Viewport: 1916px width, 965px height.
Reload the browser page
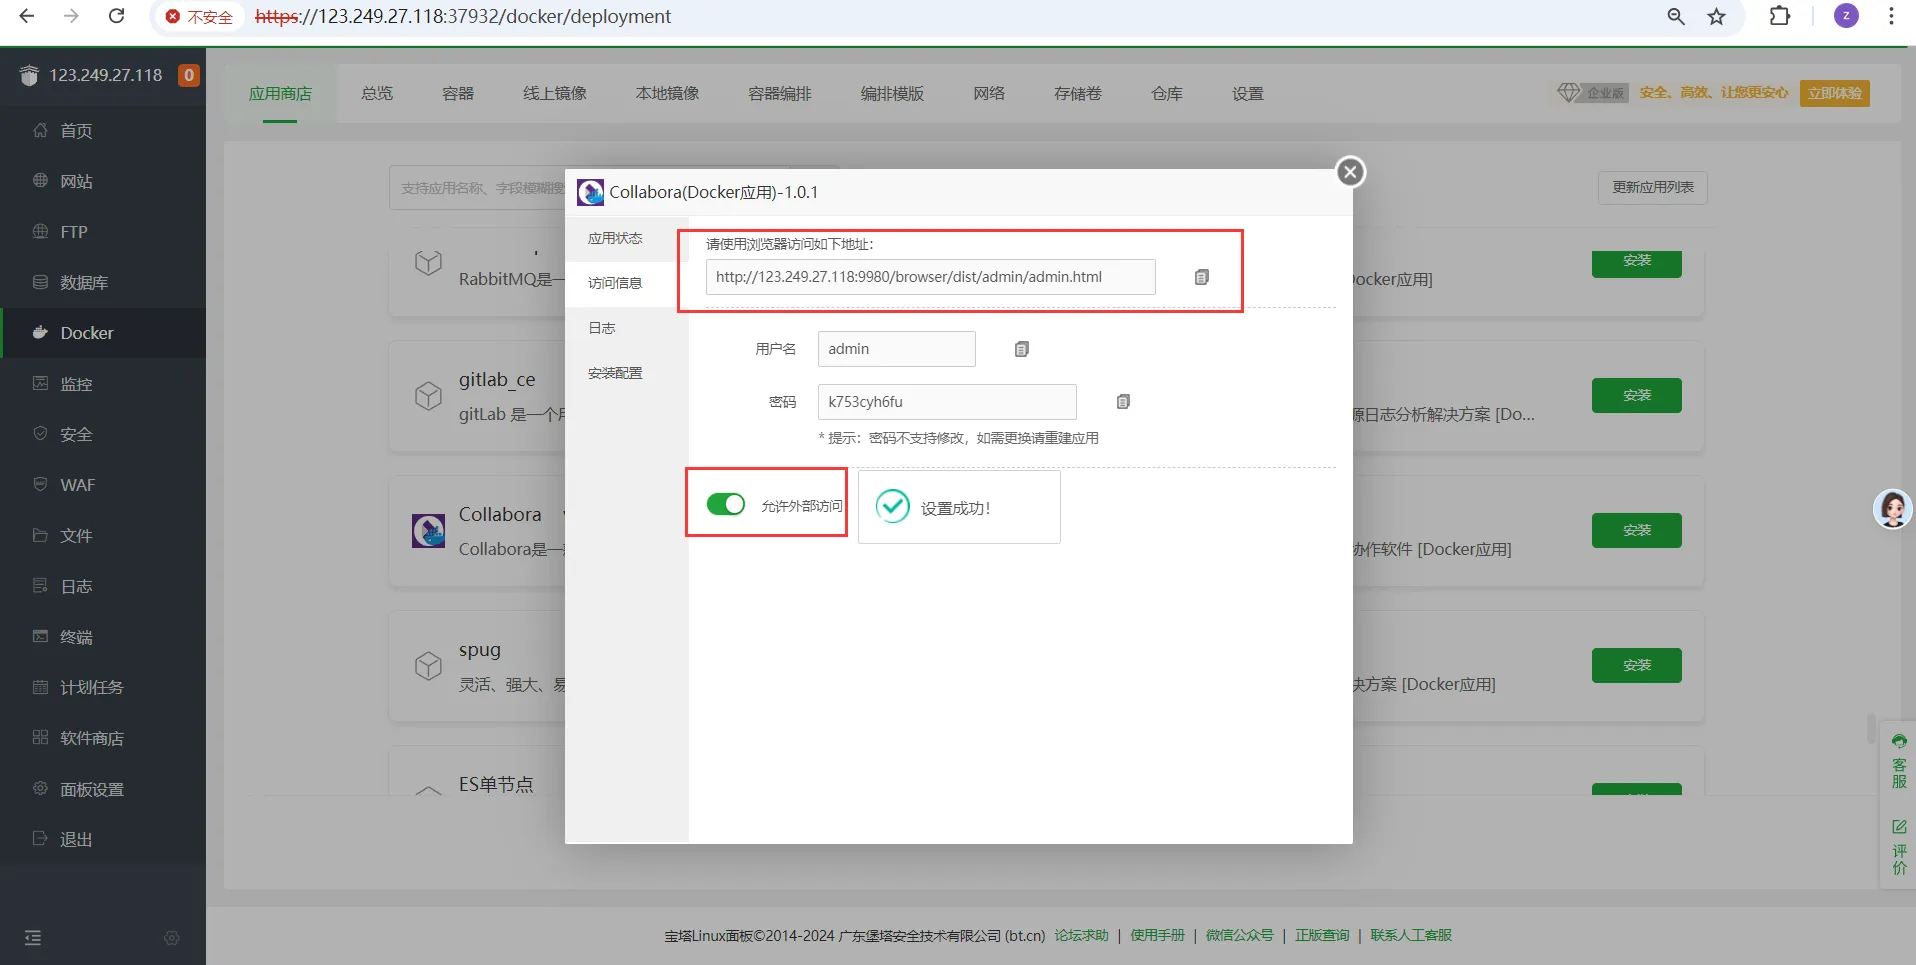pyautogui.click(x=117, y=16)
